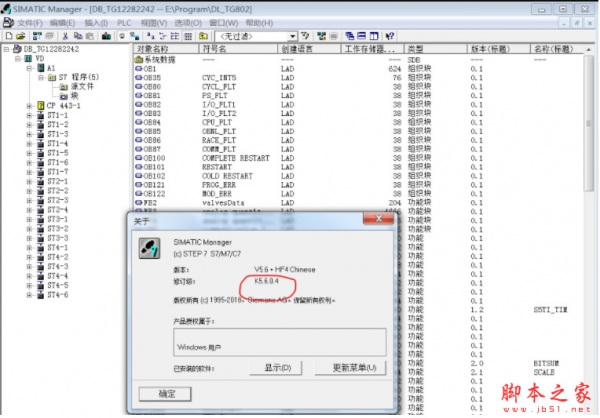The width and height of the screenshot is (600, 418).
Task: Click the context Help arrow icon
Action: pos(390,36)
